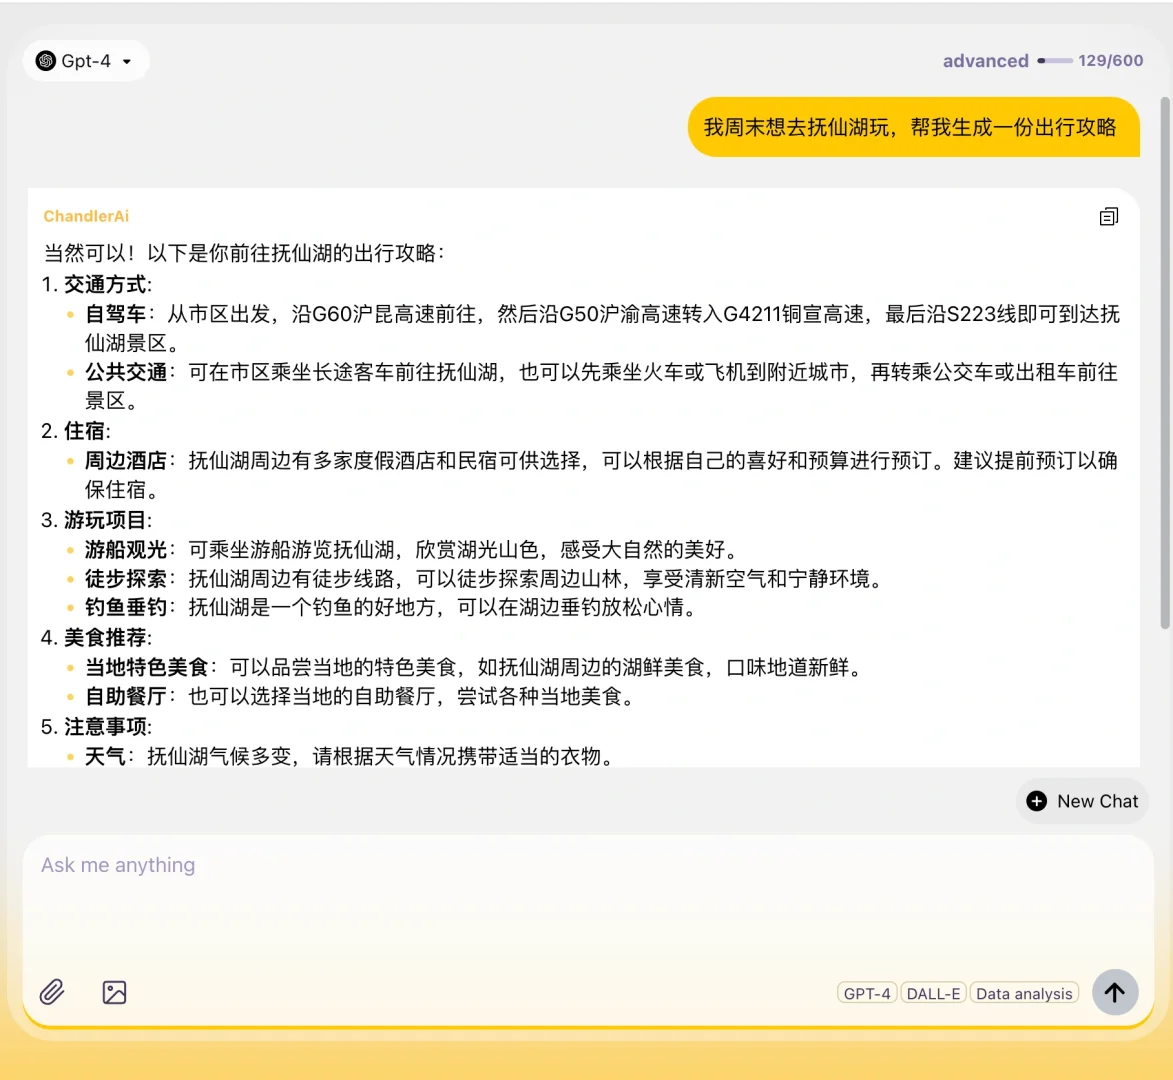Screen dimensions: 1173x1080
Task: Click the image upload icon
Action: click(x=114, y=992)
